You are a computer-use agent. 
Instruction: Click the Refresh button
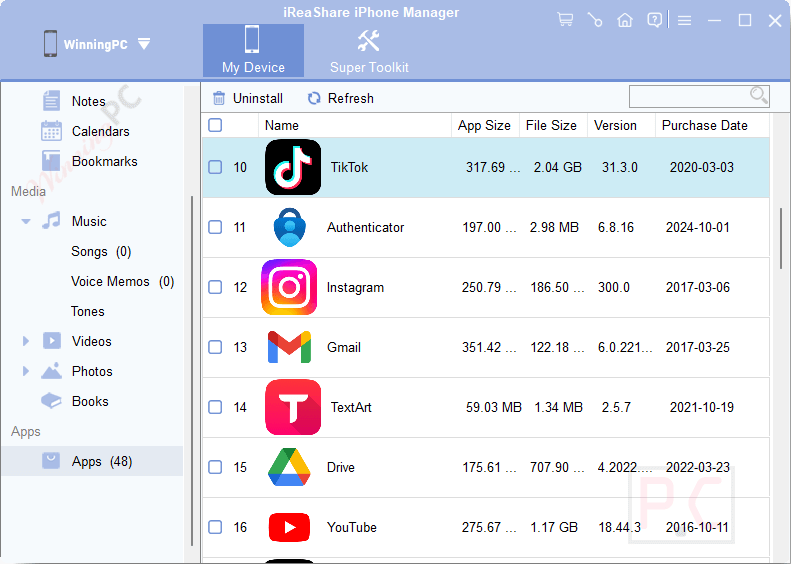coord(341,98)
